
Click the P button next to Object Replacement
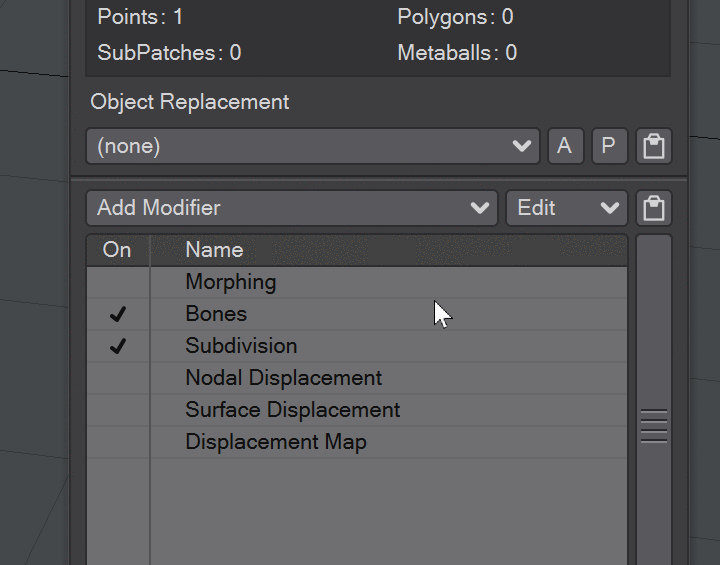[x=610, y=146]
